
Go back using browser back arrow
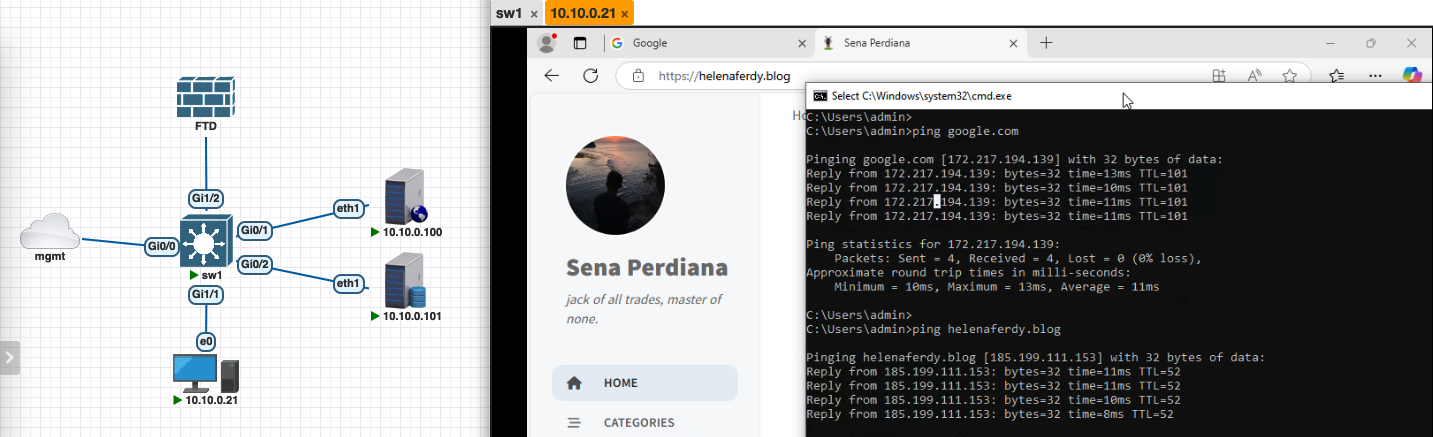pos(551,76)
